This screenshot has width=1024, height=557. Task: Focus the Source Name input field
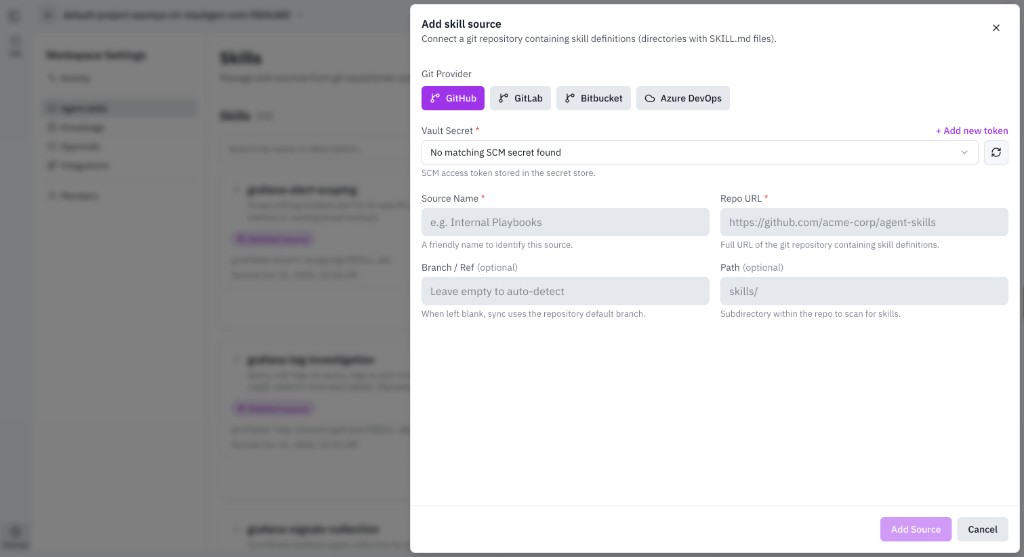pos(565,222)
